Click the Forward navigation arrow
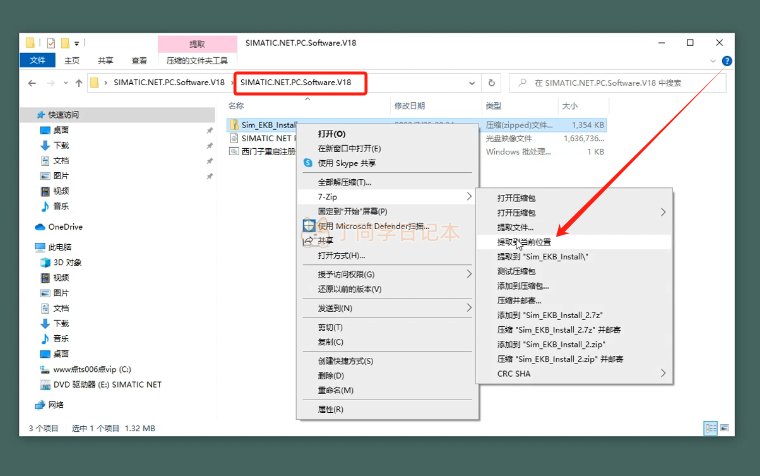This screenshot has width=760, height=476. (50, 83)
